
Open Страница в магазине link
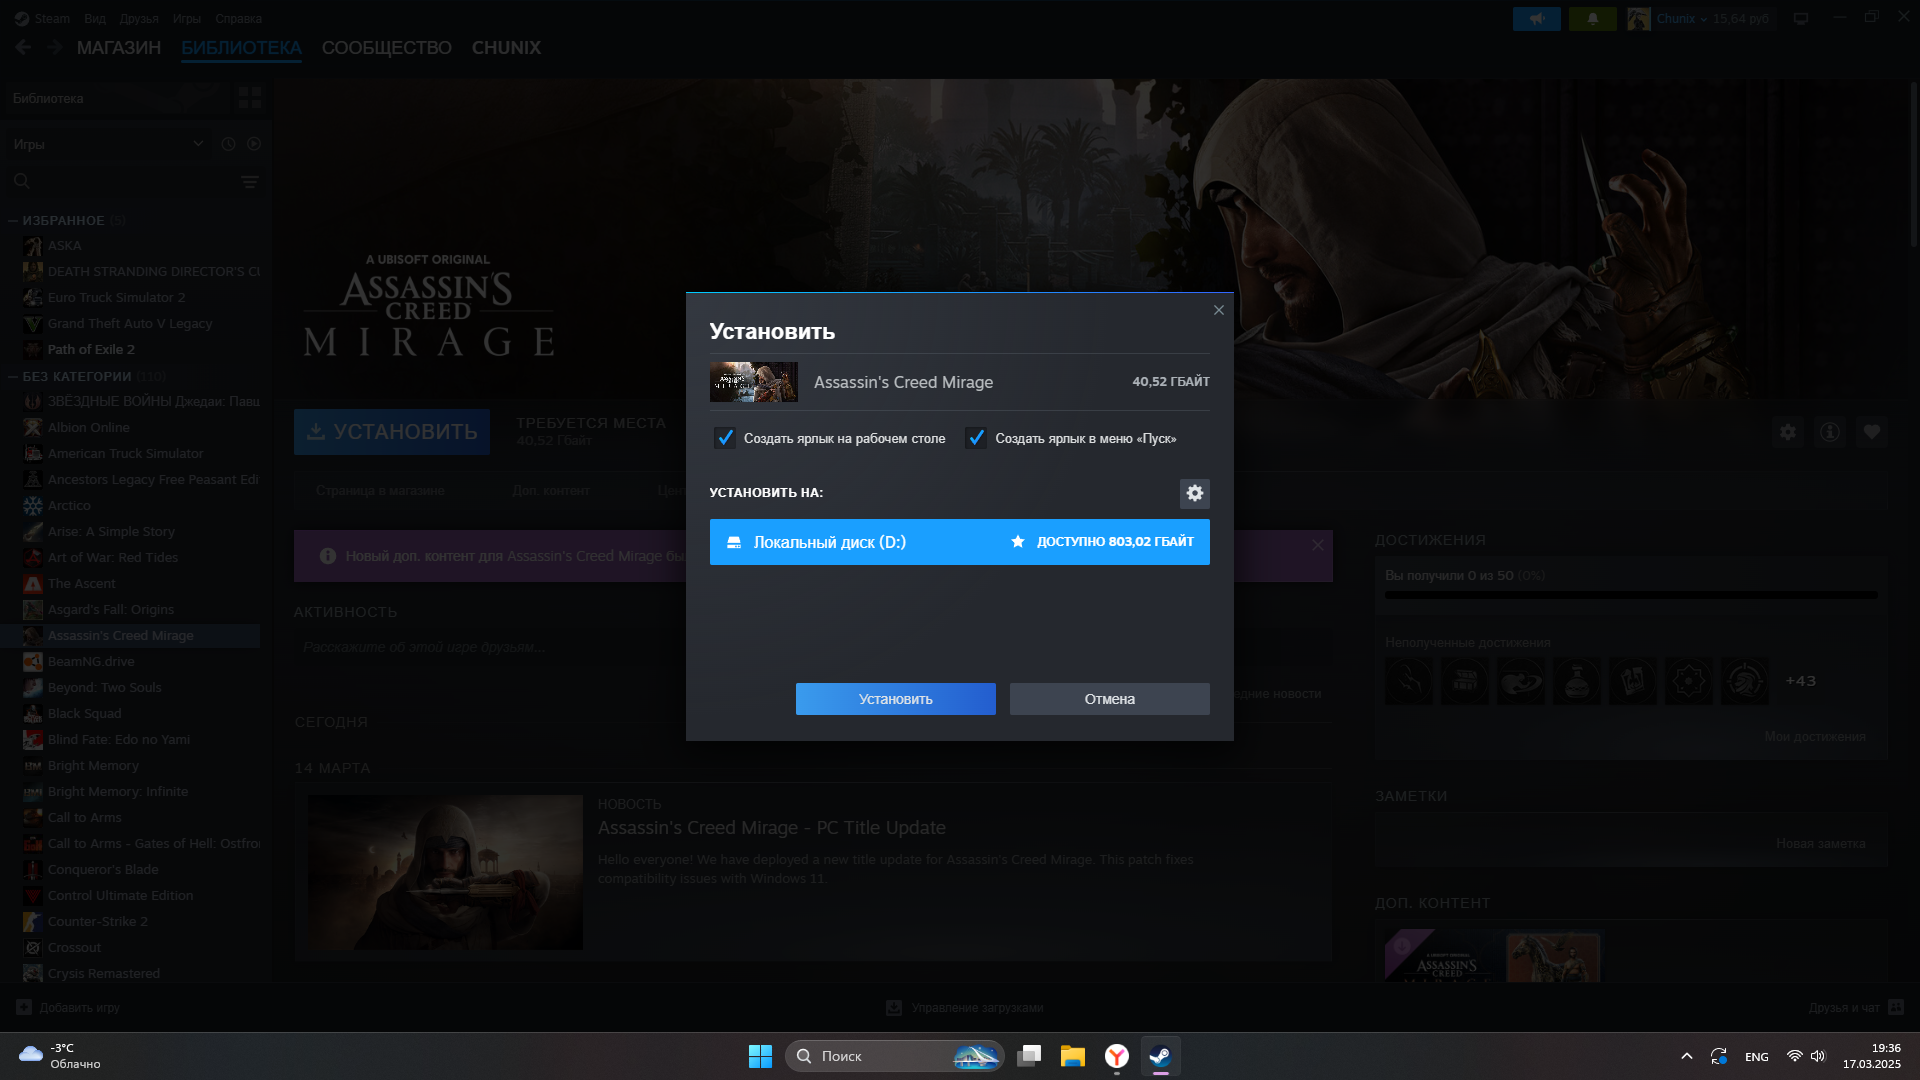[380, 491]
